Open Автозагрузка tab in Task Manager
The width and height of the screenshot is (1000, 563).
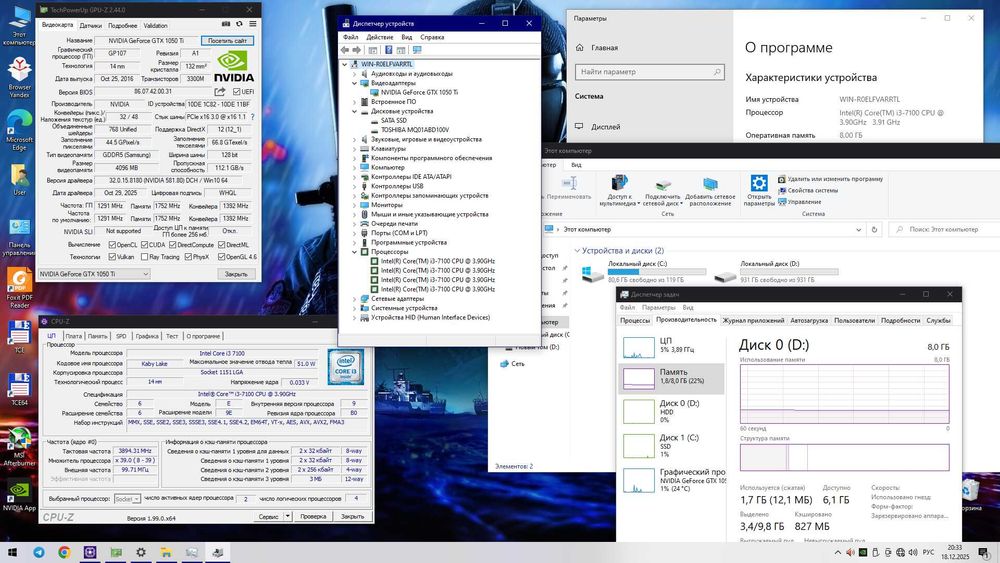809,320
